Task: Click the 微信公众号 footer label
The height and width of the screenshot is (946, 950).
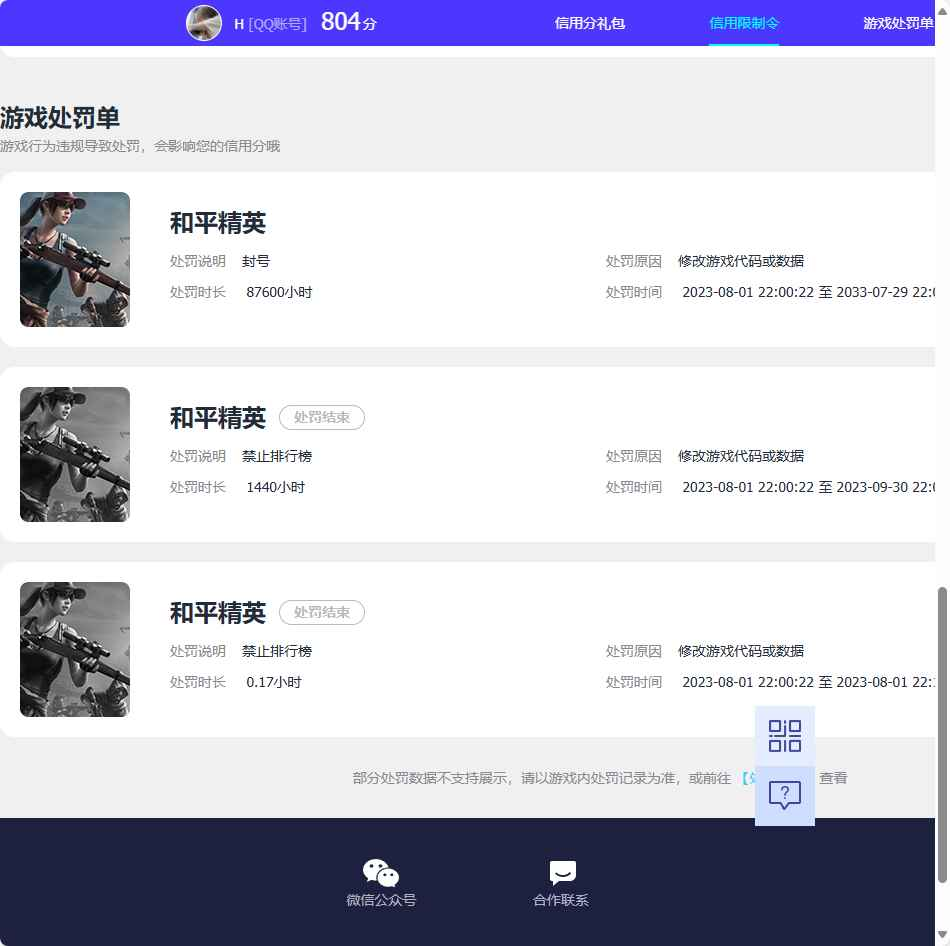Action: tap(381, 900)
